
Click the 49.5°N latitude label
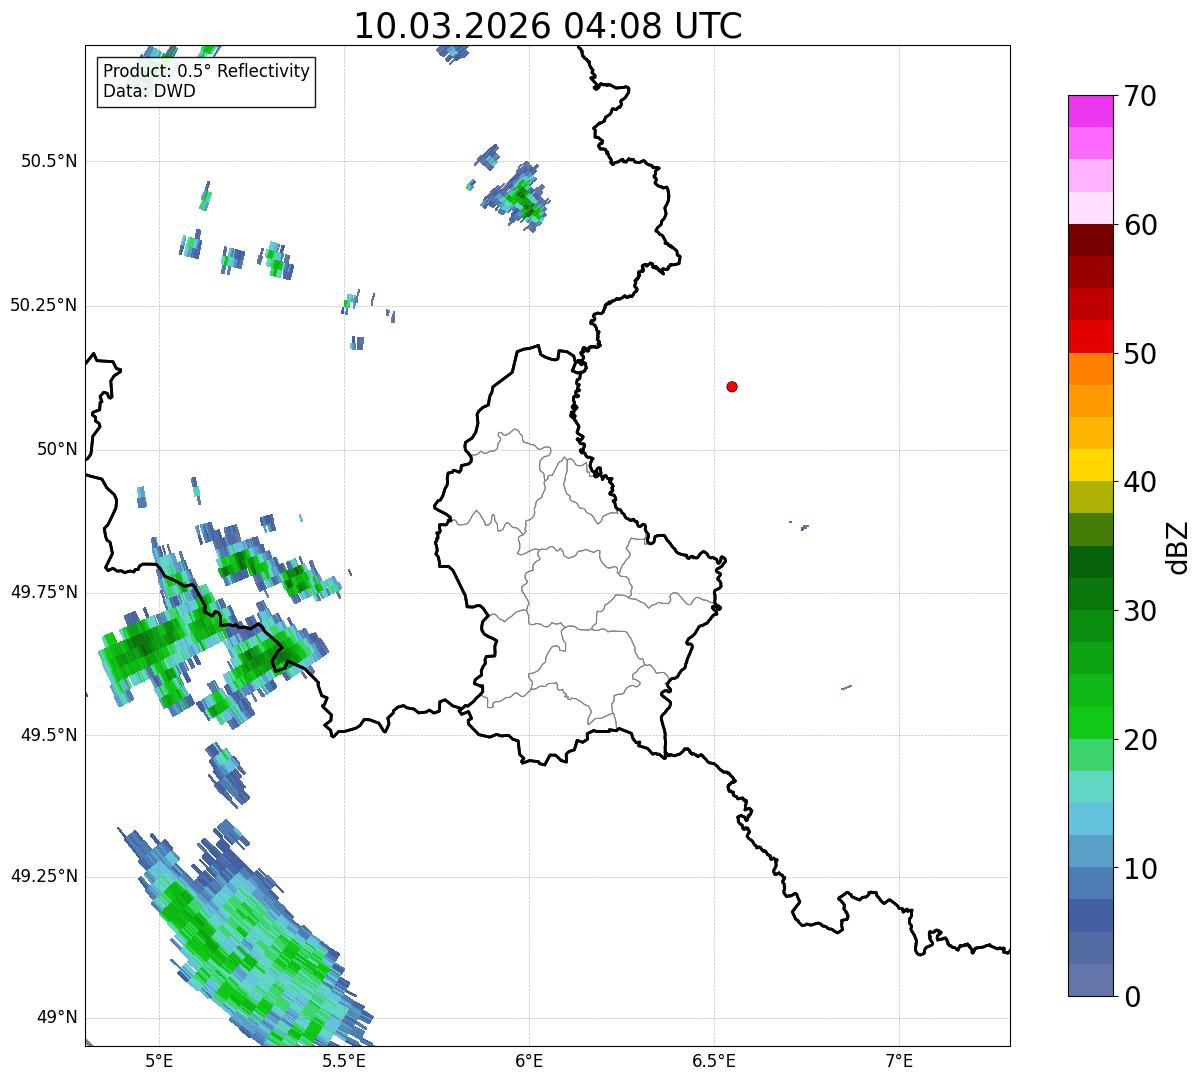[x=49, y=735]
